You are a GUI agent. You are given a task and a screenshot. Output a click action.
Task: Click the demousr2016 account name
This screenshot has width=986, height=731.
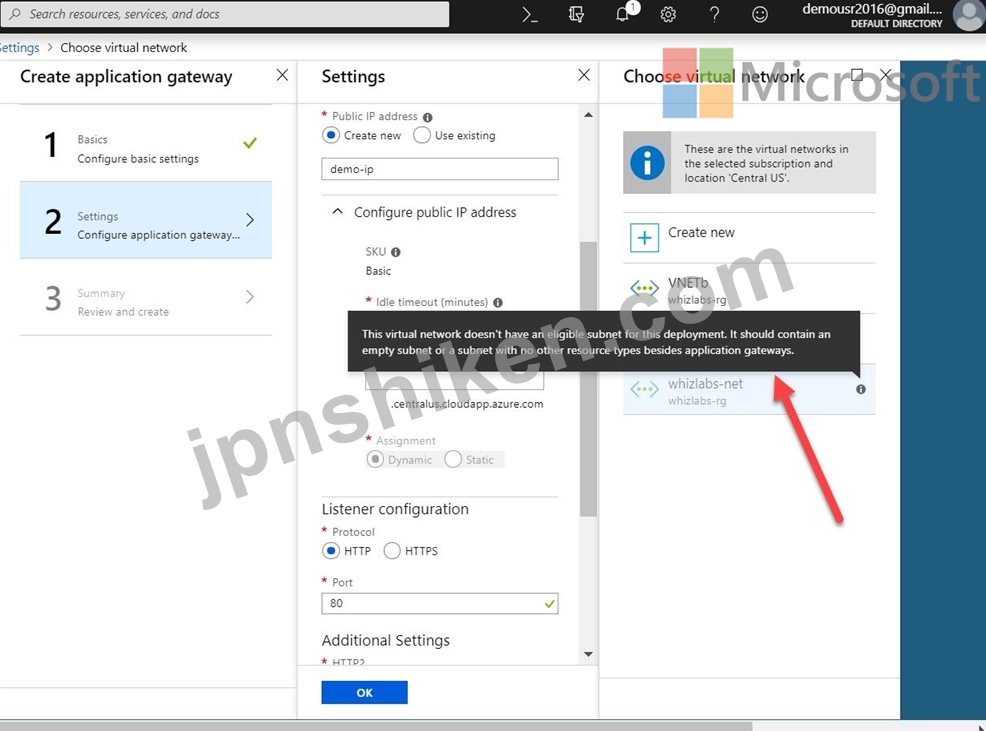[x=872, y=9]
